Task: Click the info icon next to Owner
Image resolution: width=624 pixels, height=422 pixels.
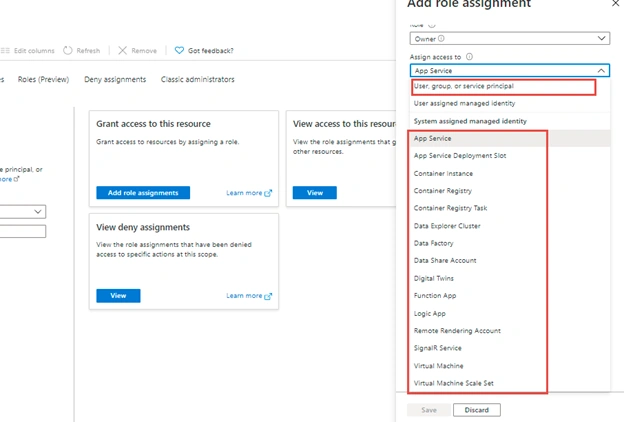Action: pyautogui.click(x=441, y=39)
